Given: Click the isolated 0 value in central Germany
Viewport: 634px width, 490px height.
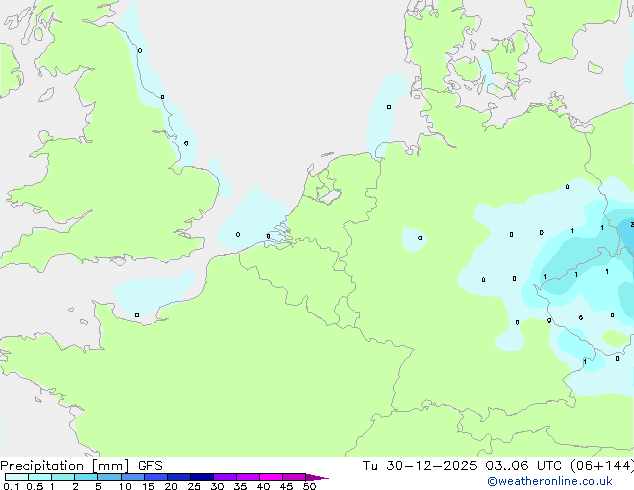Looking at the screenshot, I should 420,238.
